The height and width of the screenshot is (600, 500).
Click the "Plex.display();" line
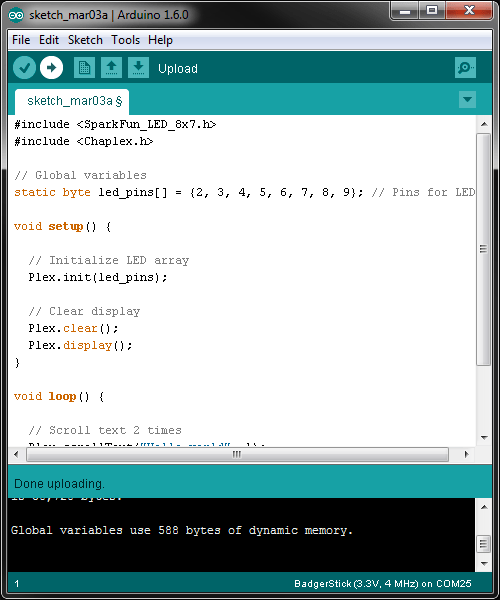80,345
